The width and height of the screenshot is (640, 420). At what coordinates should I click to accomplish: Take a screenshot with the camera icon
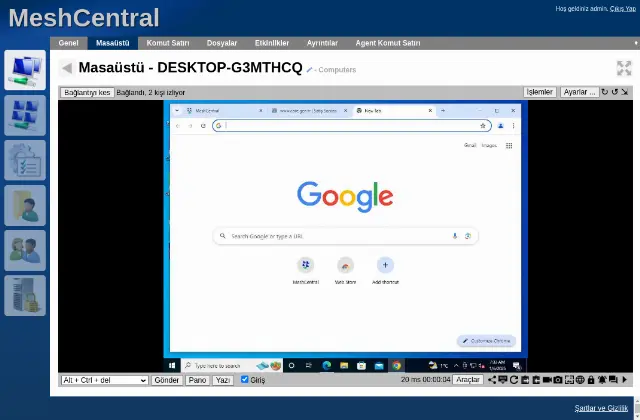(x=558, y=380)
